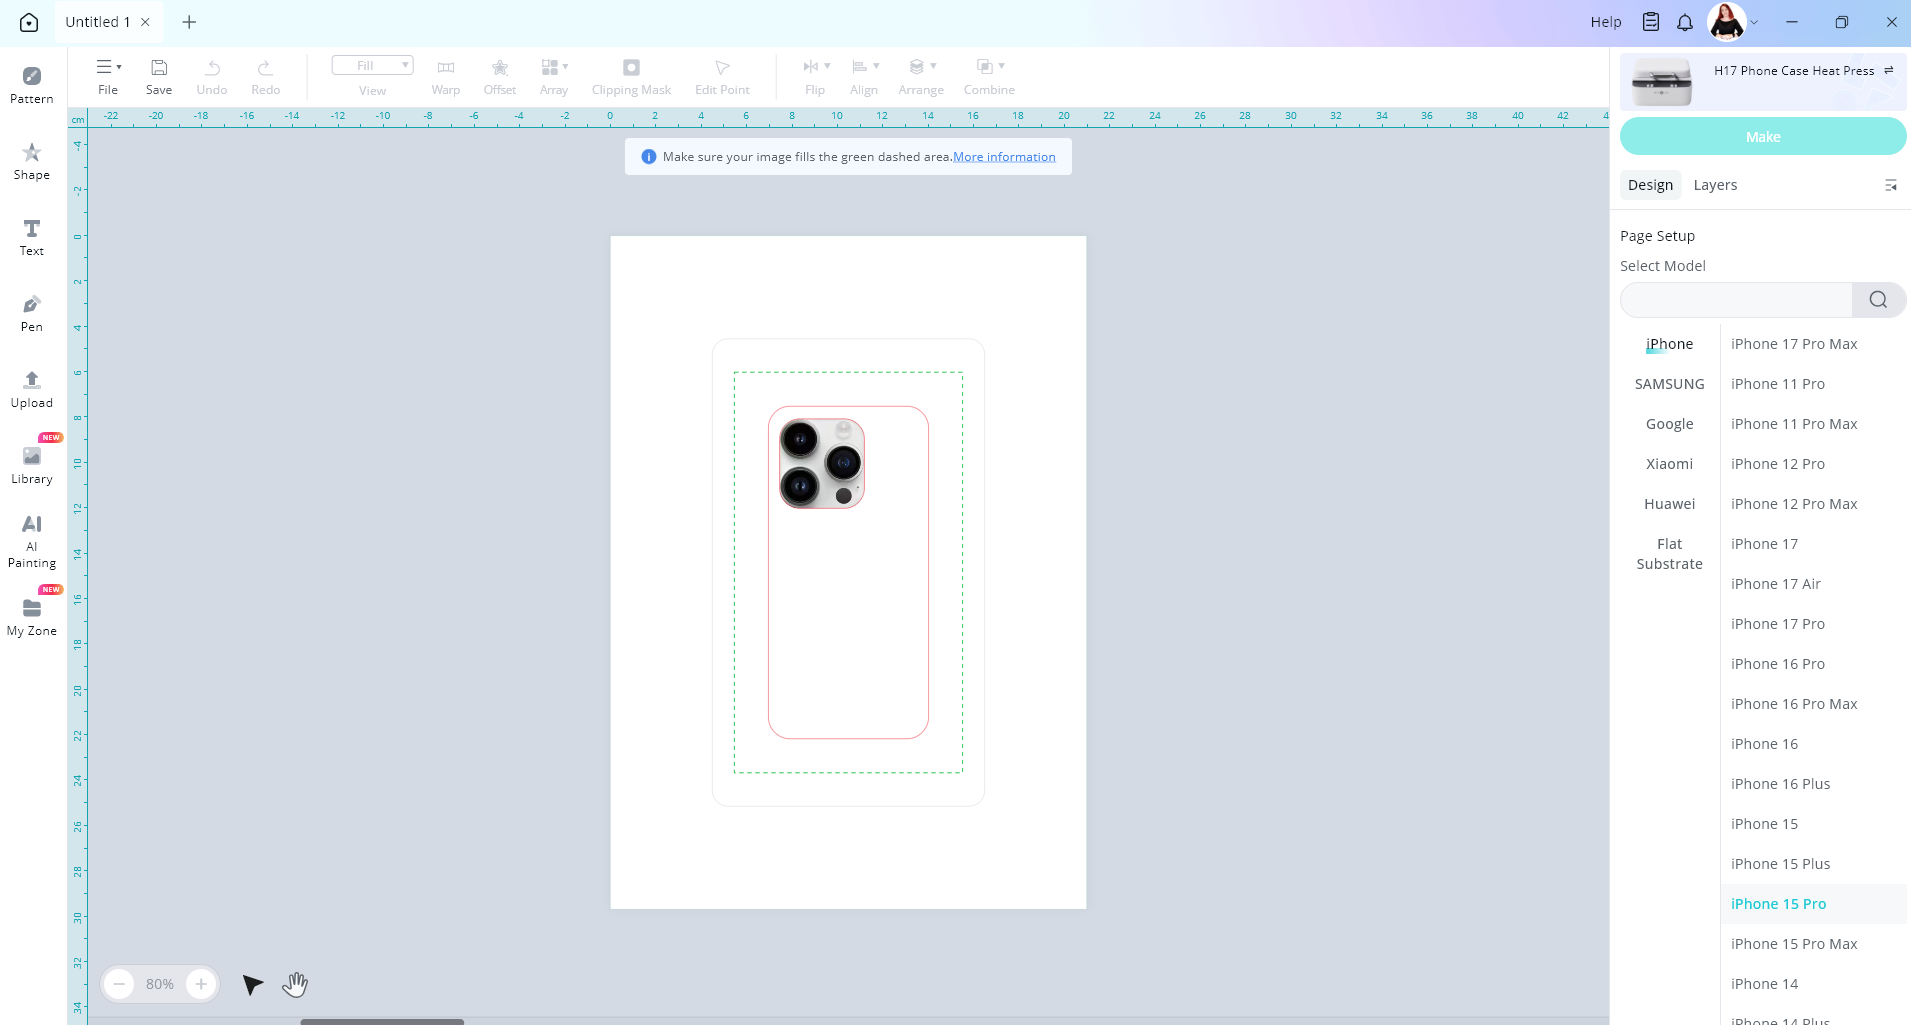Open the AI Painting tool
This screenshot has width=1911, height=1025.
point(32,541)
